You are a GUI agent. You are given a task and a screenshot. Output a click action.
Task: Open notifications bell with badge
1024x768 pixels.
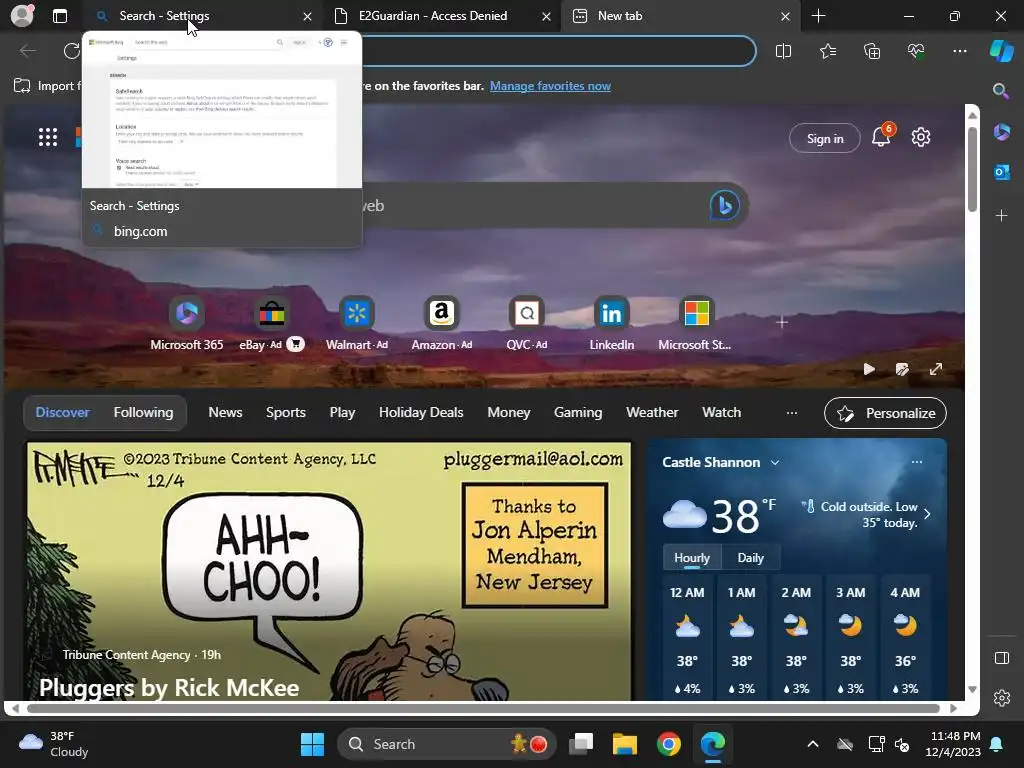point(882,135)
